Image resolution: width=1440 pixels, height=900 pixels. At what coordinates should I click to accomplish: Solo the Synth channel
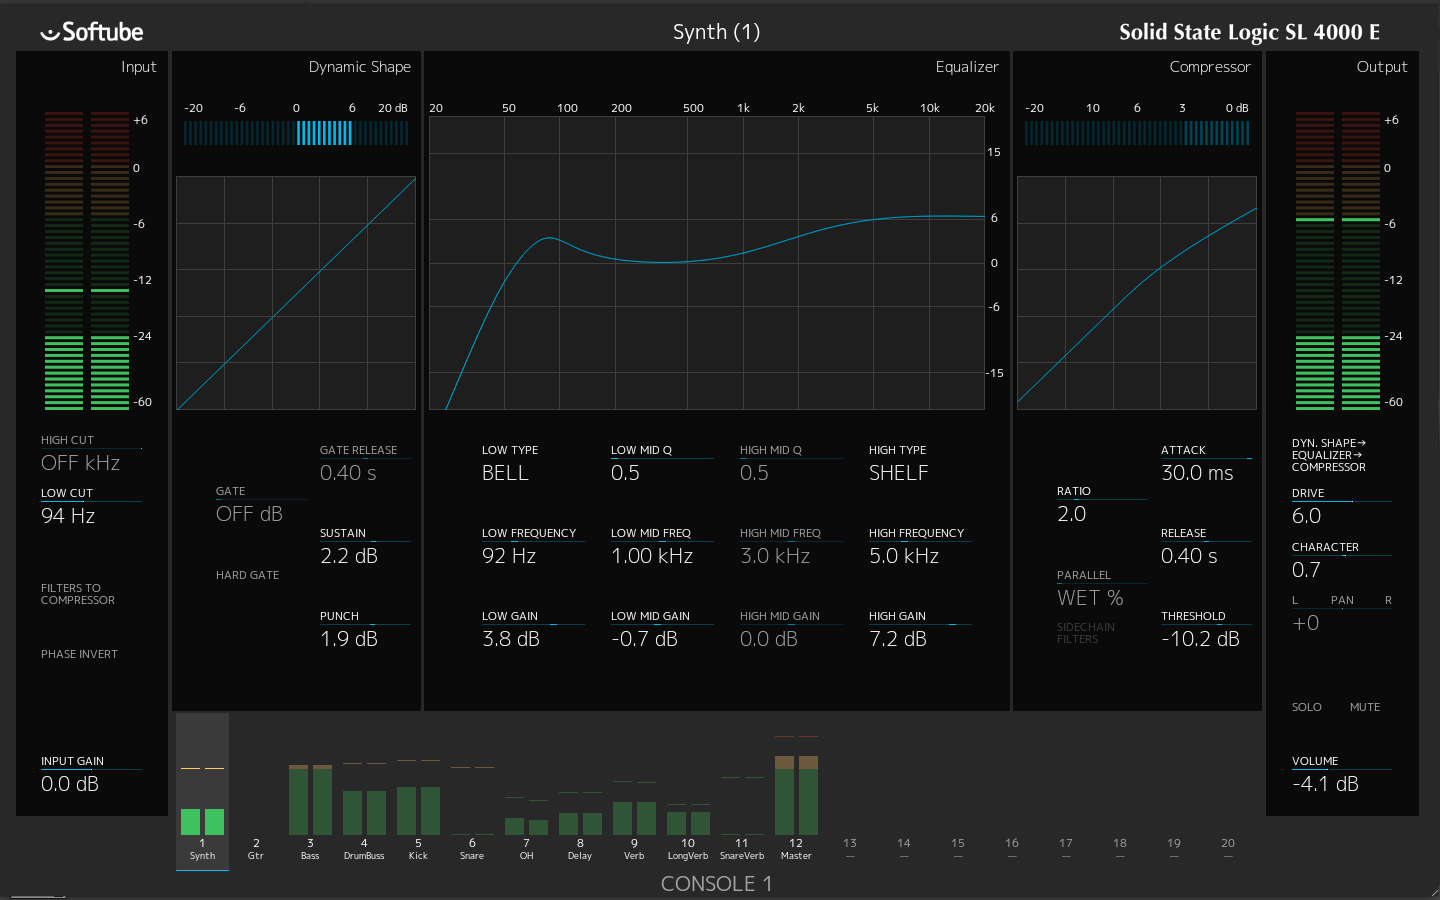pos(1307,707)
